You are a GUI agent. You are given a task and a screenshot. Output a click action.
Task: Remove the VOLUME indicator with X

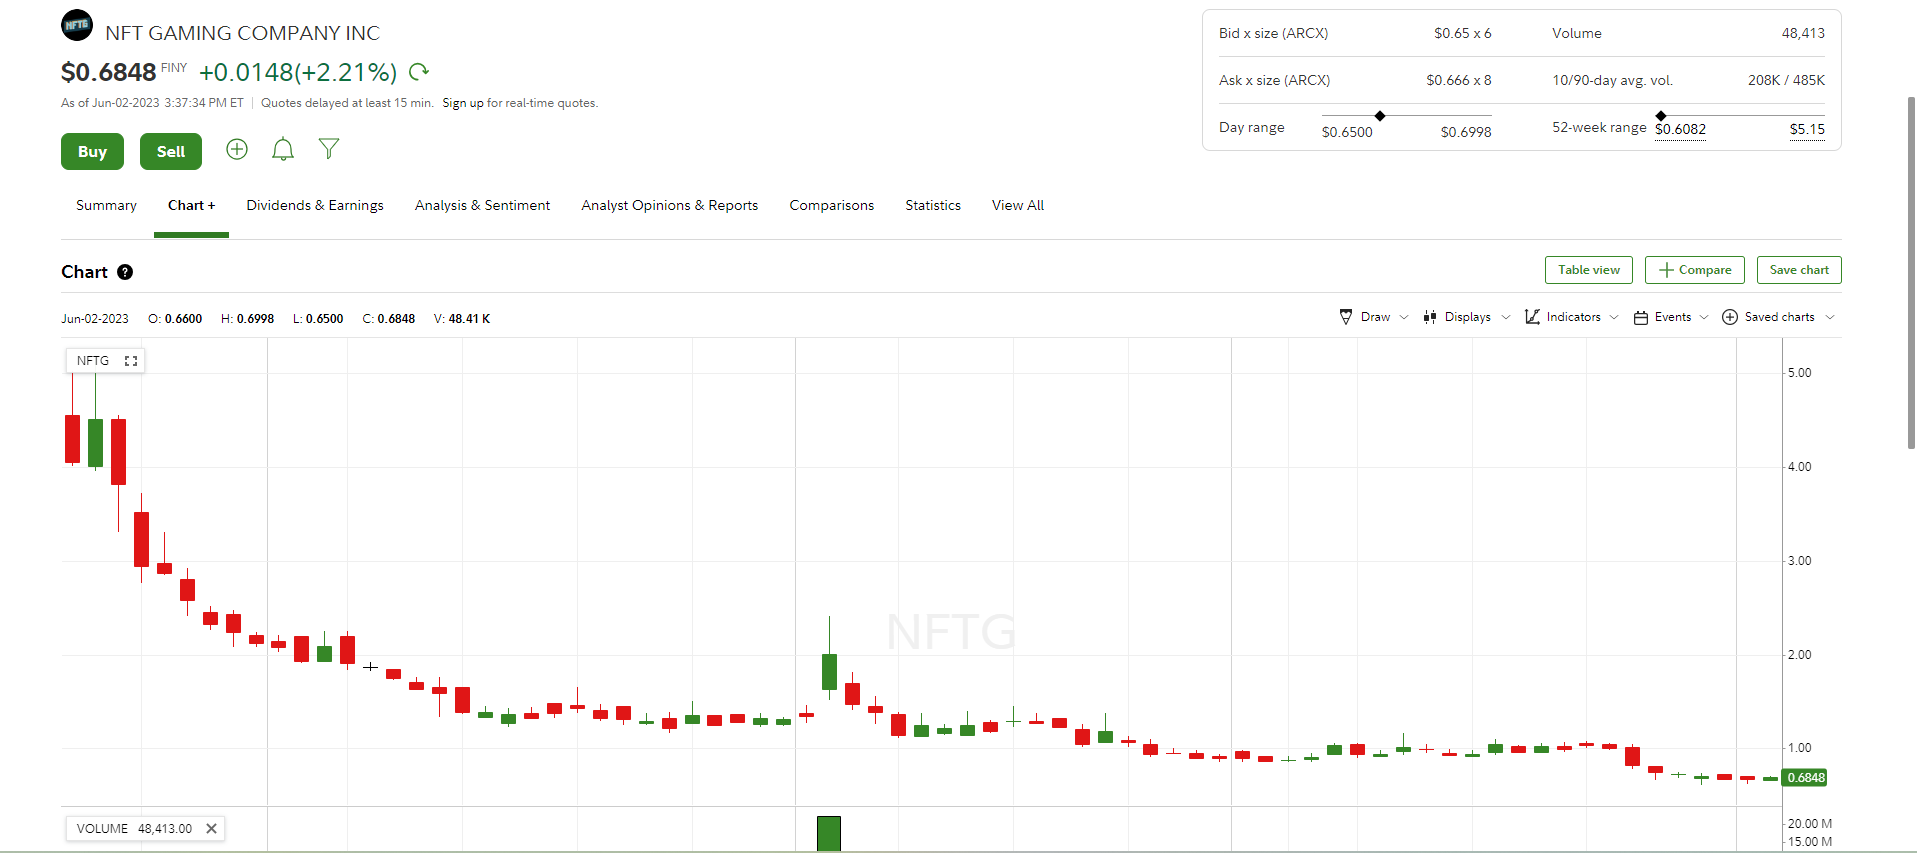pos(211,828)
